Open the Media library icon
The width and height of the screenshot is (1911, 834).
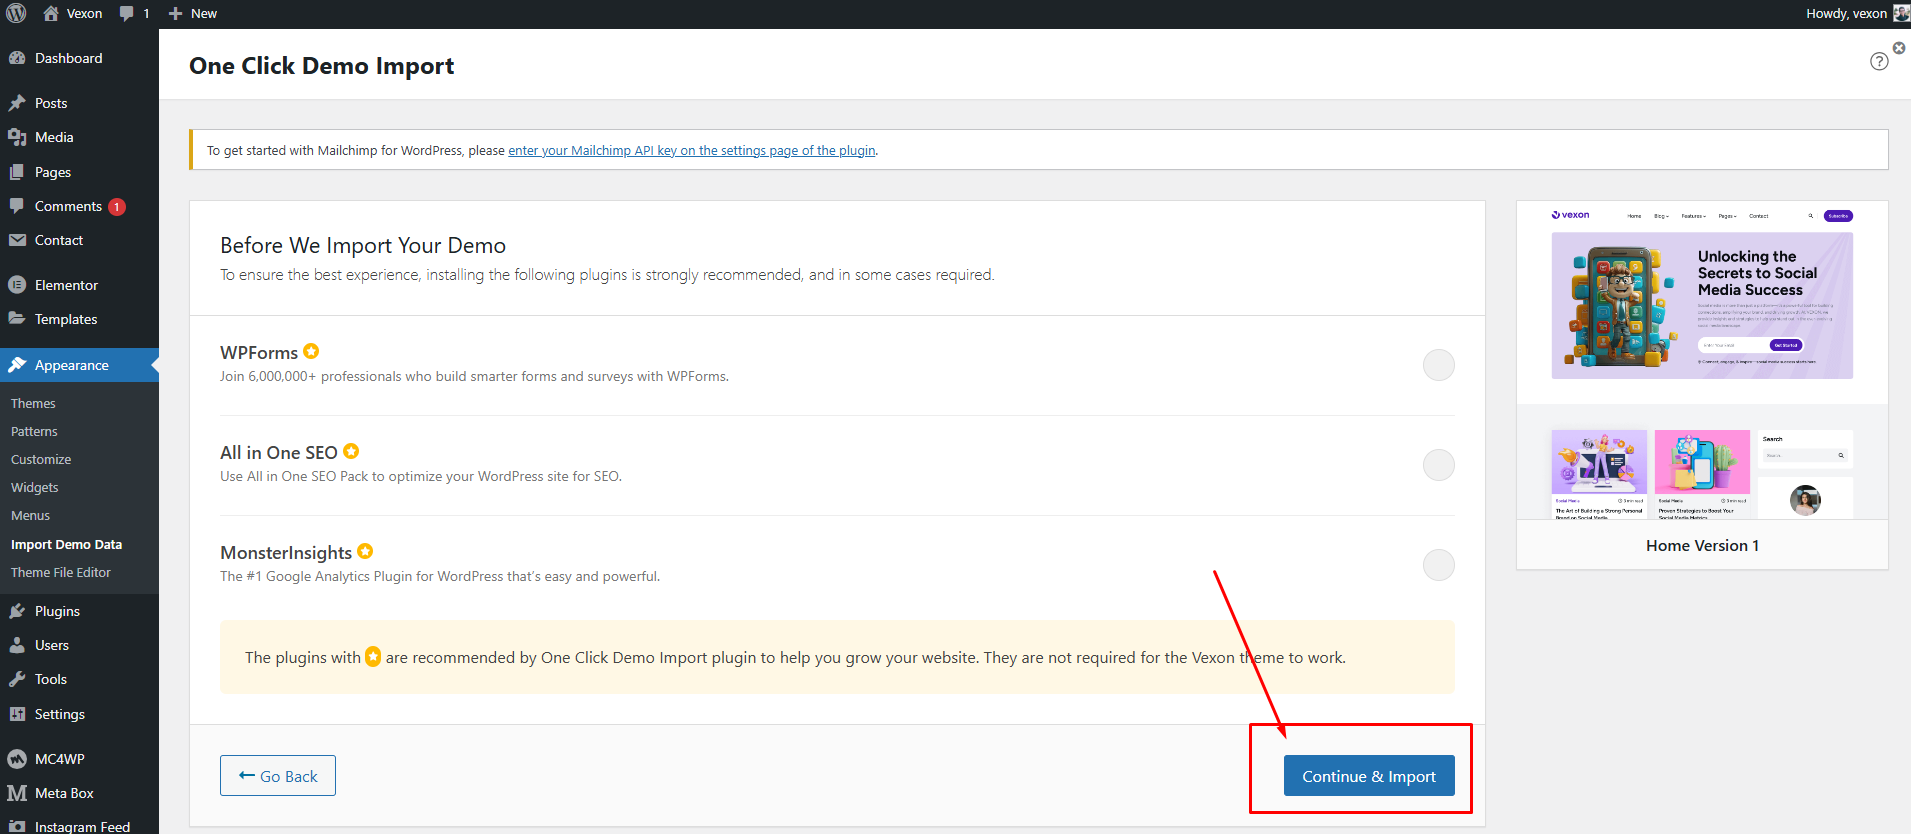pyautogui.click(x=17, y=137)
